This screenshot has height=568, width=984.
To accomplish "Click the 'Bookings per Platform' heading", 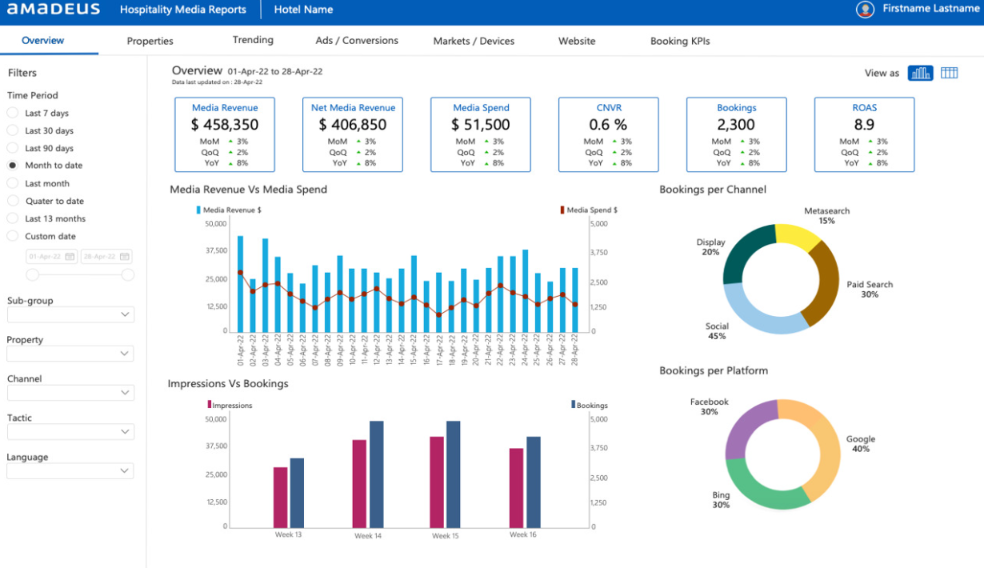I will (x=714, y=370).
